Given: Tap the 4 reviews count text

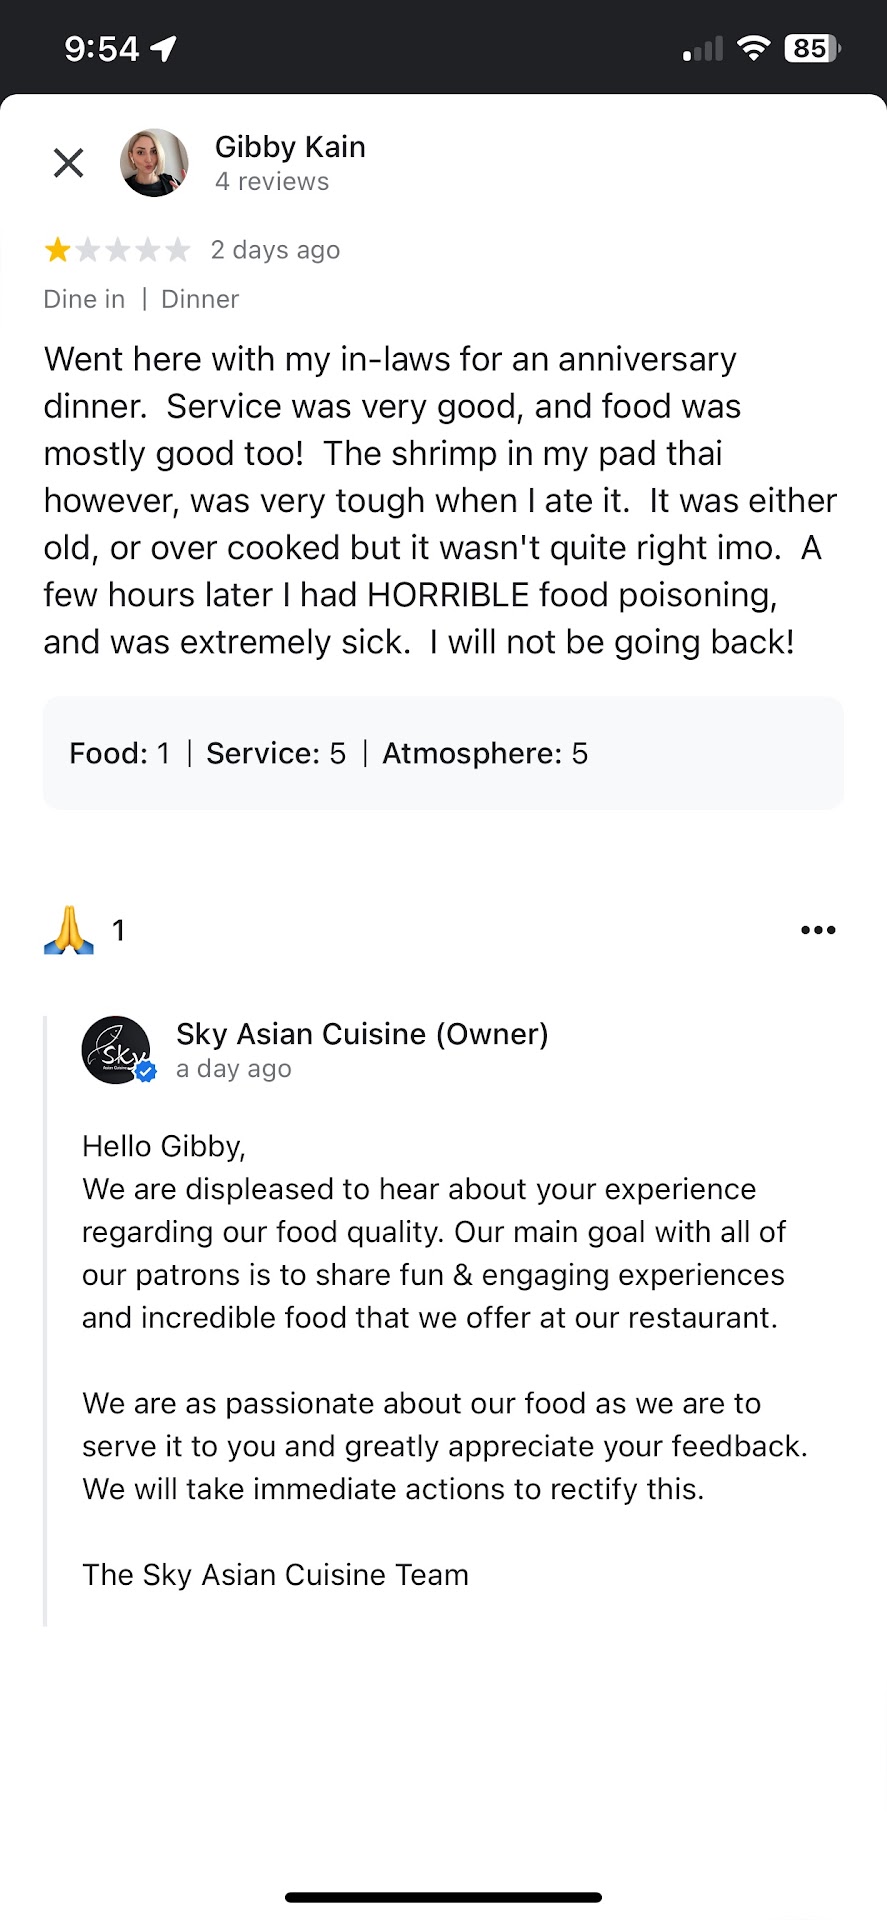Looking at the screenshot, I should tap(272, 182).
